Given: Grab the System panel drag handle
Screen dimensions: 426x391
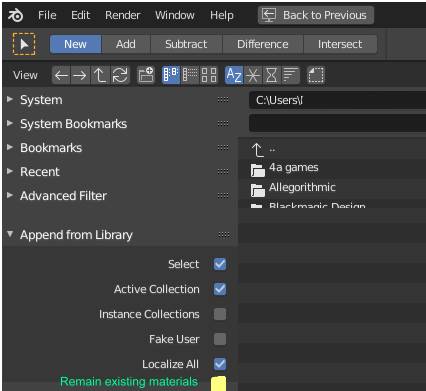Looking at the screenshot, I should click(x=223, y=100).
